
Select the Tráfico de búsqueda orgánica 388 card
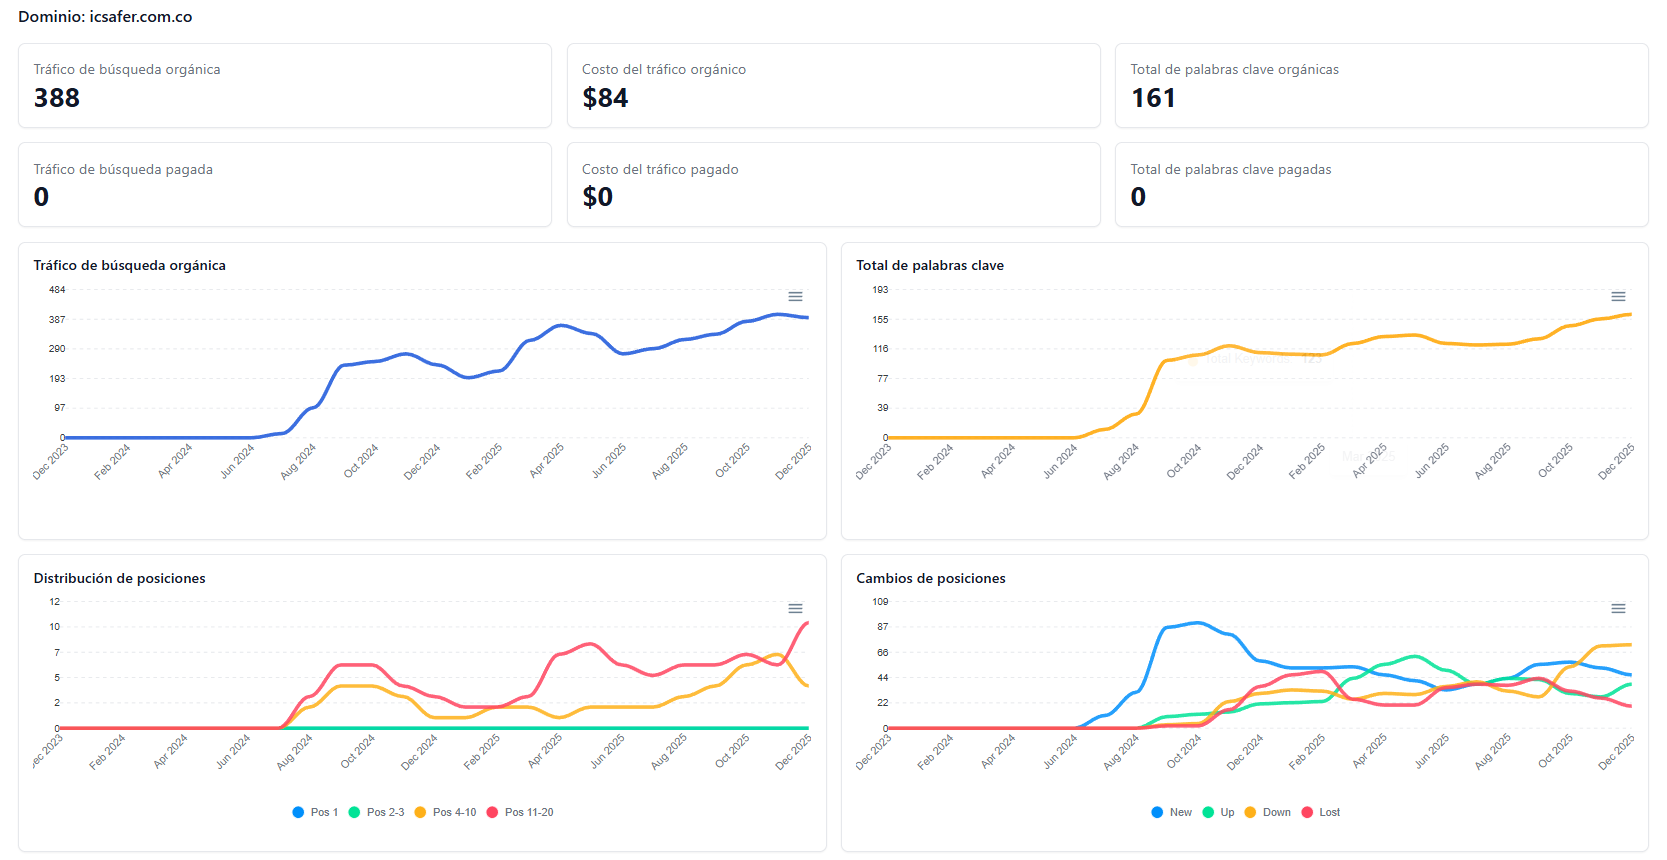[285, 86]
